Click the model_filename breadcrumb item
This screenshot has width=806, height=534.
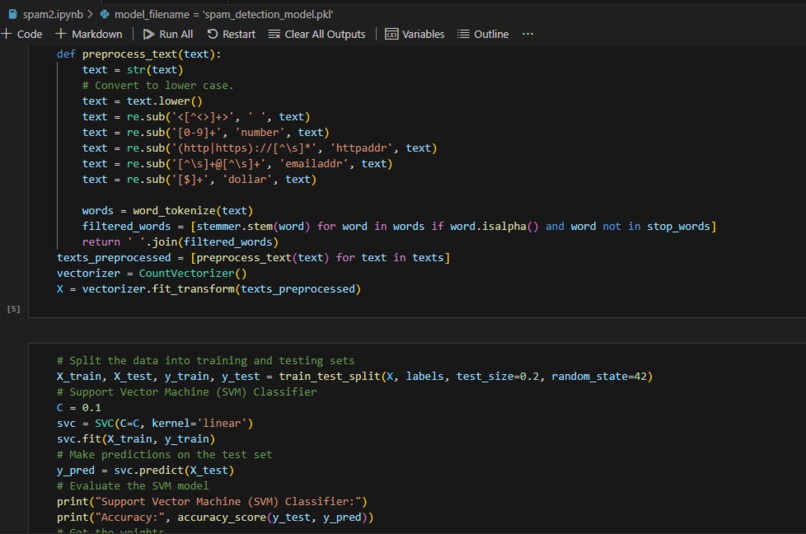pyautogui.click(x=224, y=14)
